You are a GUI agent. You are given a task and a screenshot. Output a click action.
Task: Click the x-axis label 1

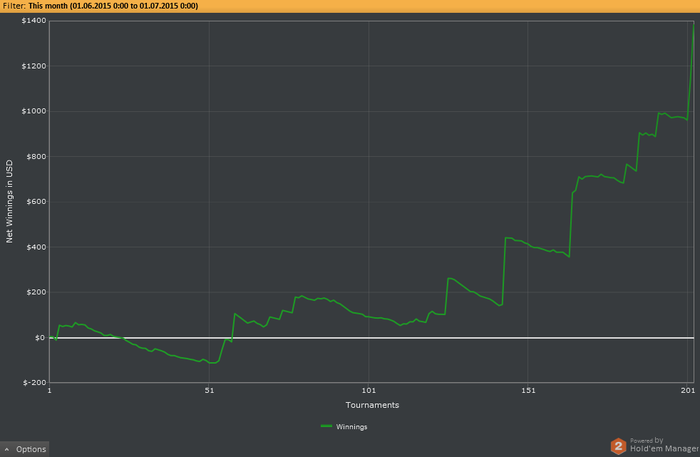tap(50, 391)
